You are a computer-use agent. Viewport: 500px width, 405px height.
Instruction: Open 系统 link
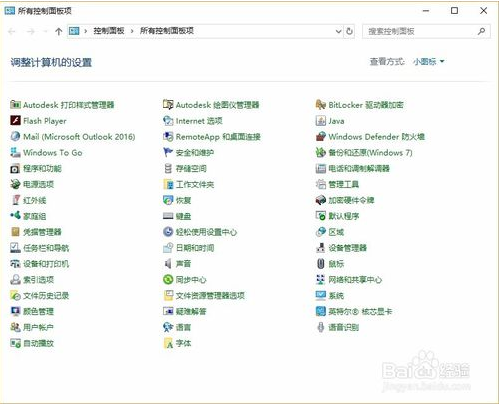(x=336, y=295)
